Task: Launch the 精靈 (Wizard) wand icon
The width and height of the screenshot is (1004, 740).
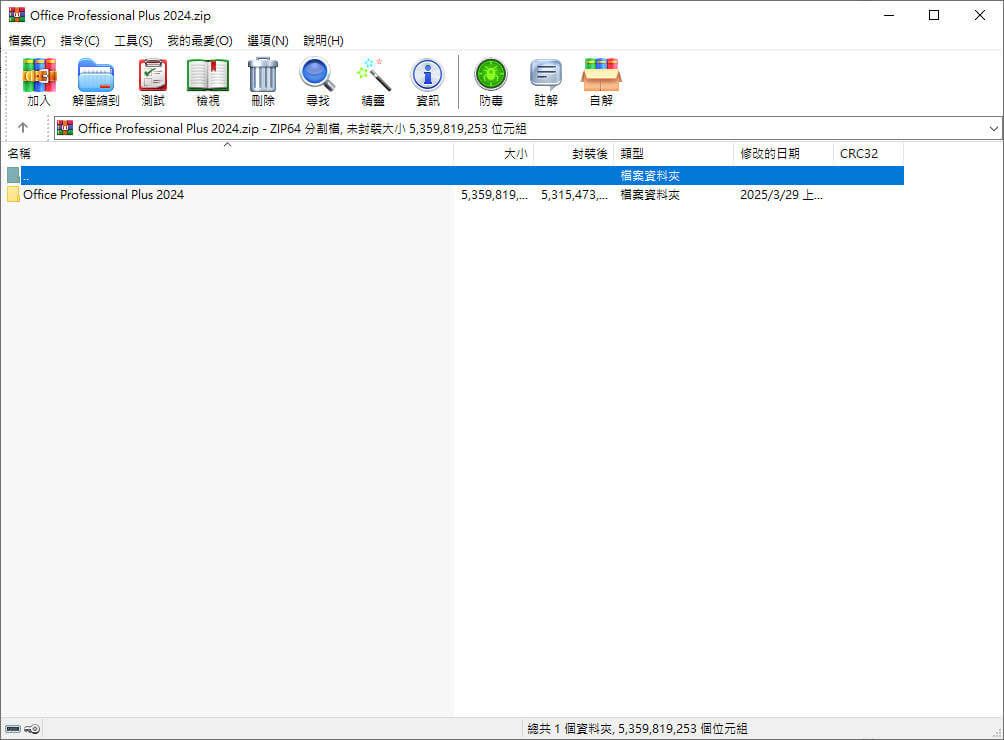Action: tap(373, 82)
